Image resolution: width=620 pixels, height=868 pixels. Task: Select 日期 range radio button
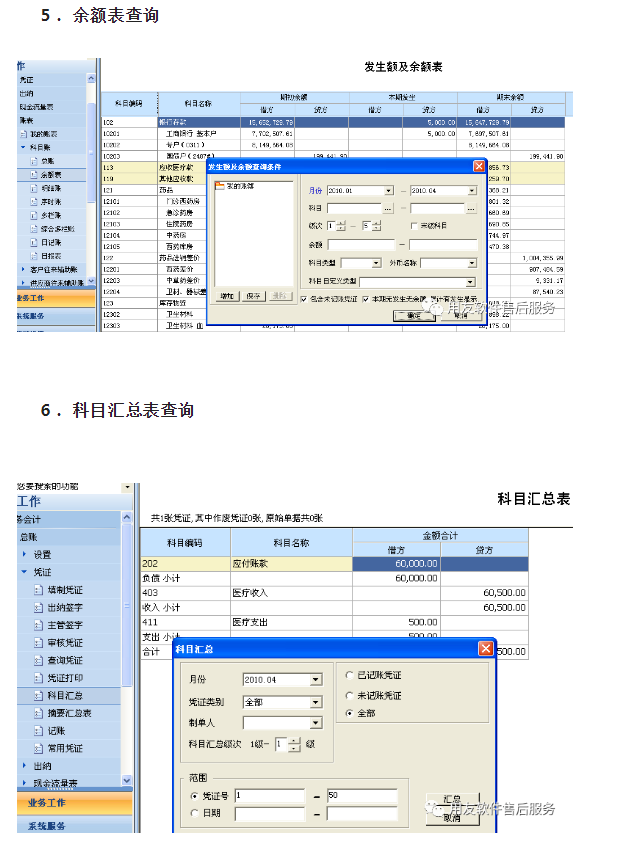coord(194,813)
